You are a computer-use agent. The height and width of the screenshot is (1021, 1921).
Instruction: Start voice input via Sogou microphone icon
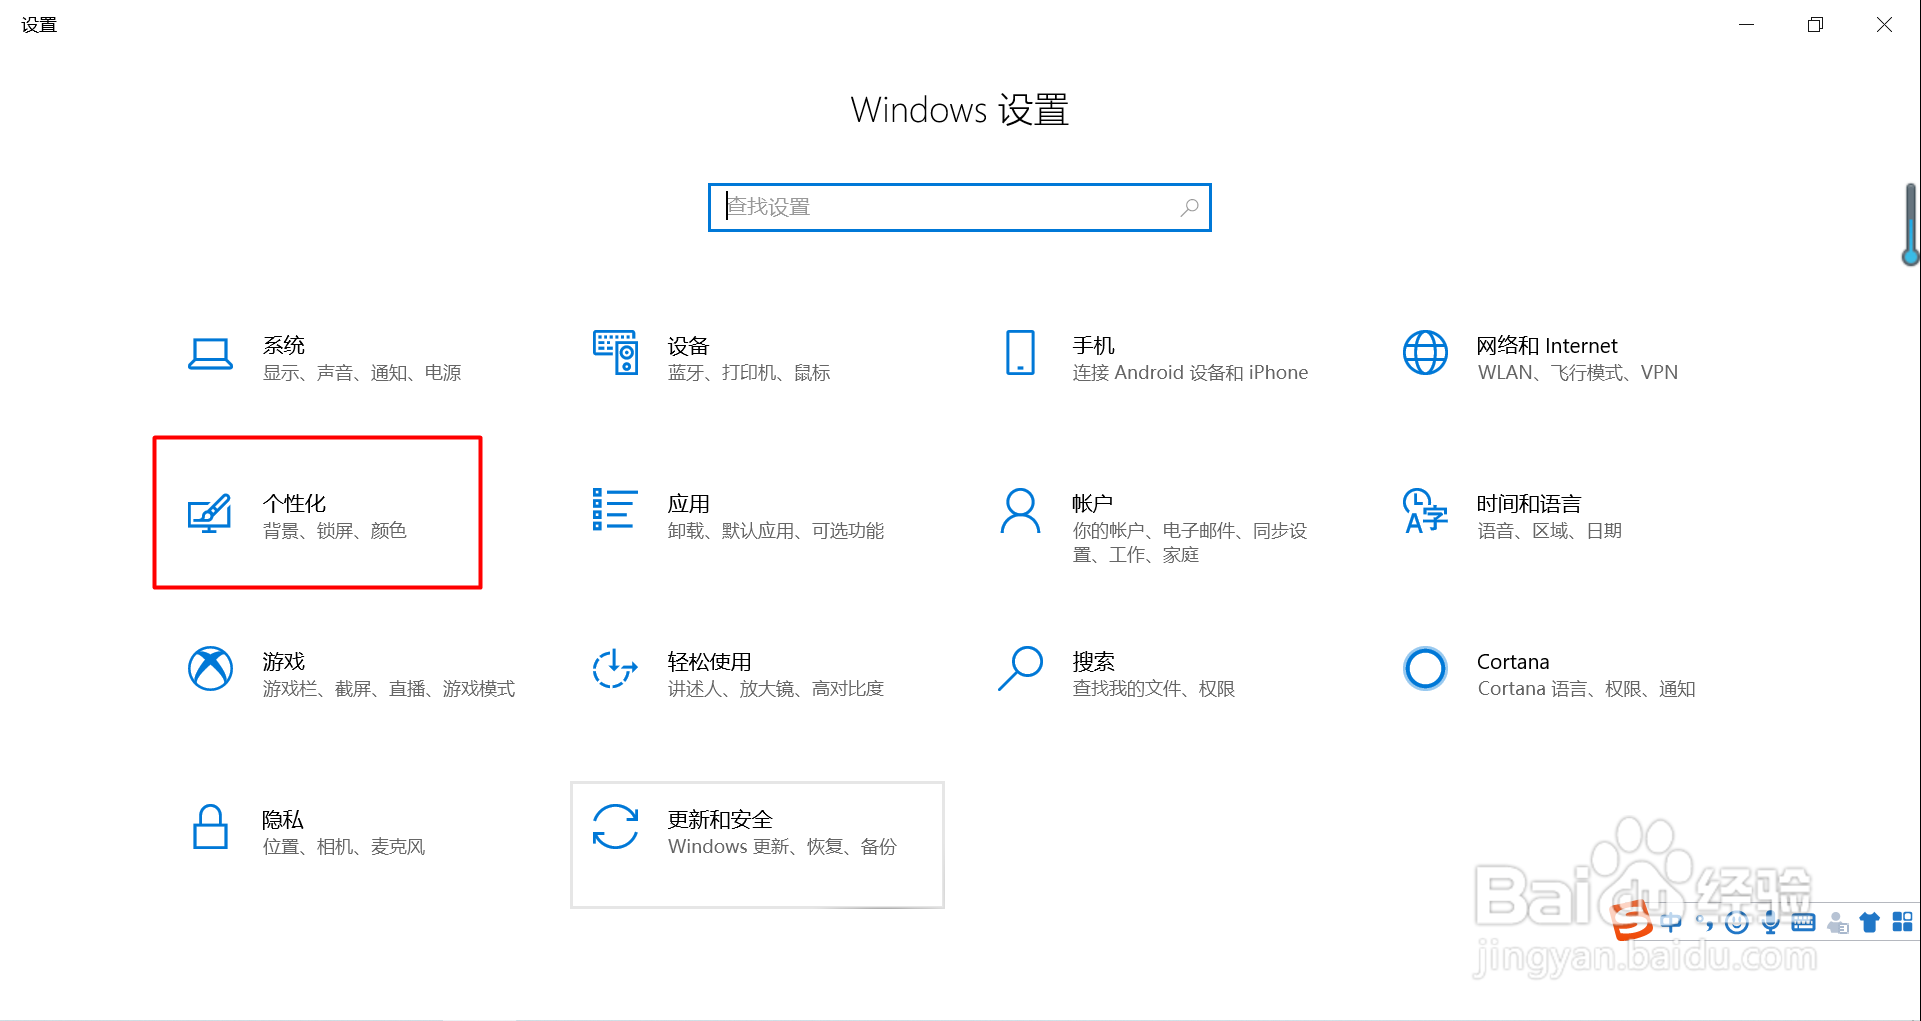tap(1769, 922)
